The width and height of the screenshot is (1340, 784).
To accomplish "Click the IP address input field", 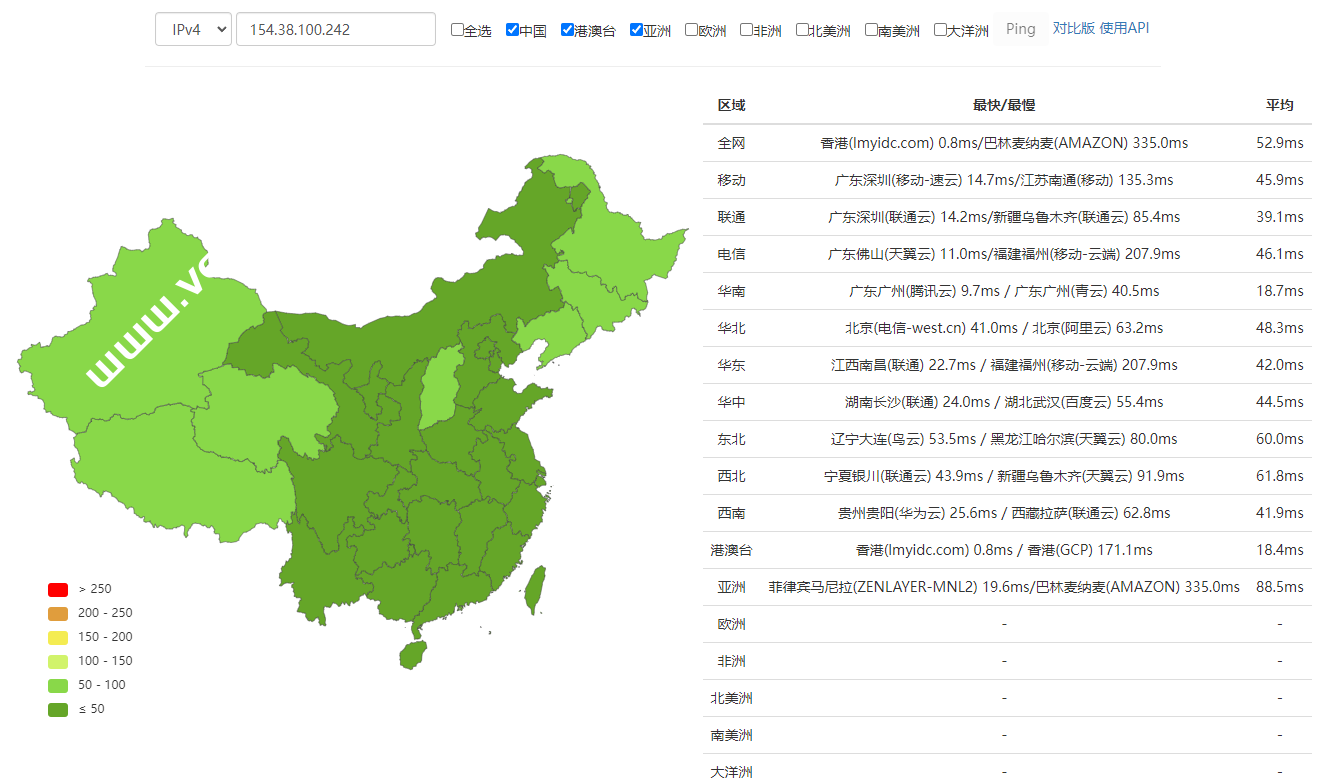I will (335, 29).
